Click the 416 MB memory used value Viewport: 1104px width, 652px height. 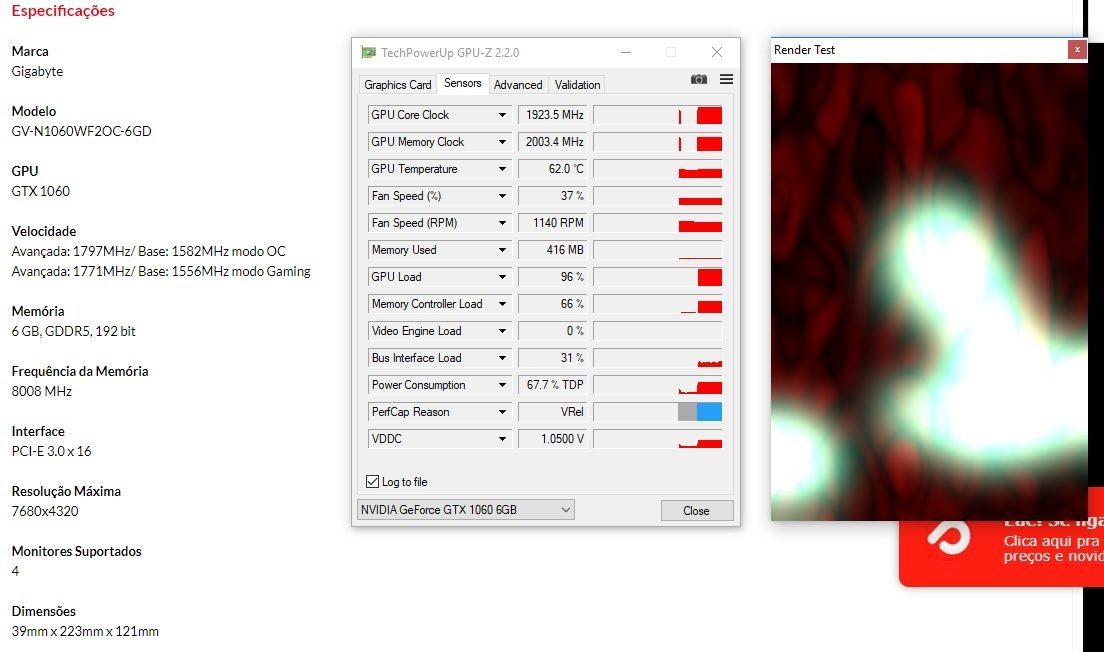coord(553,250)
